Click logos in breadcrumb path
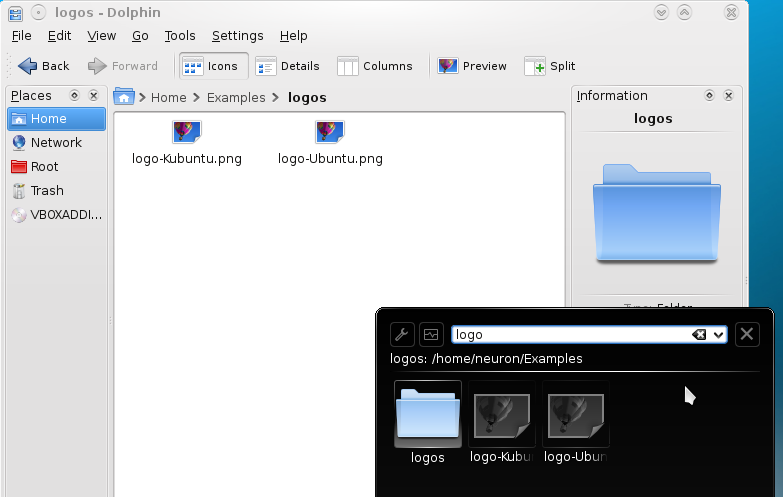Screen dimensions: 783x497 pos(307,97)
